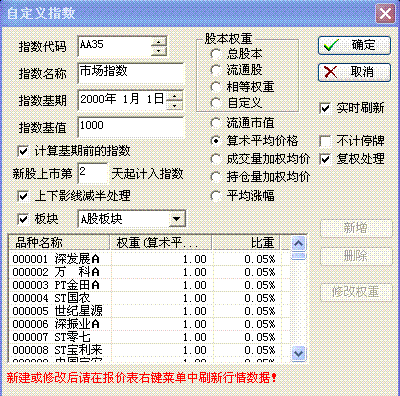Select row 000002 万科A
The image size is (400, 396).
(149, 272)
